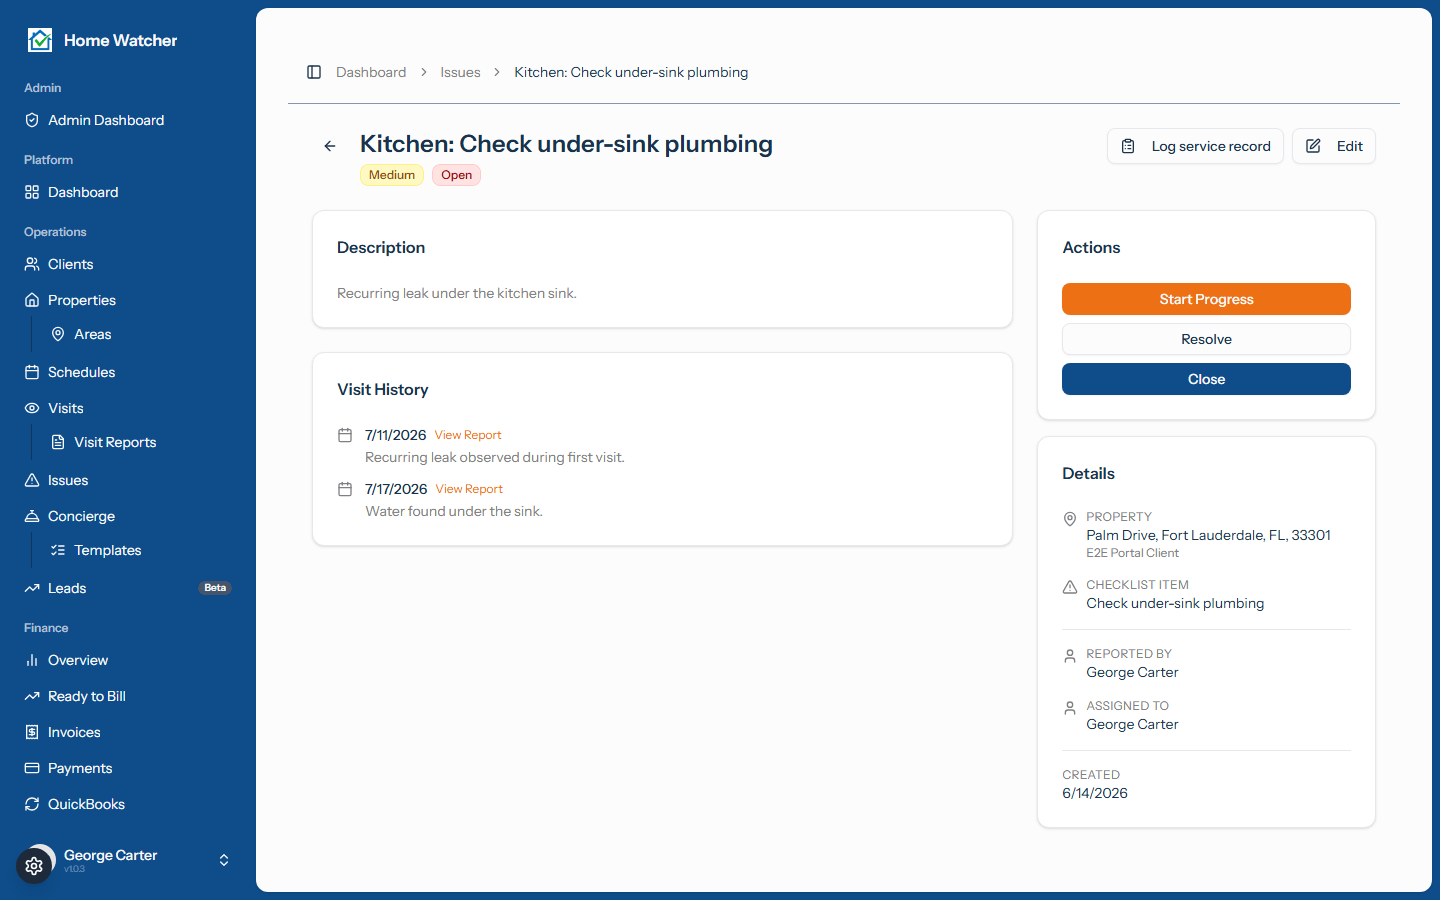
Task: Click the Dashboard breadcrumb link
Action: pos(371,72)
